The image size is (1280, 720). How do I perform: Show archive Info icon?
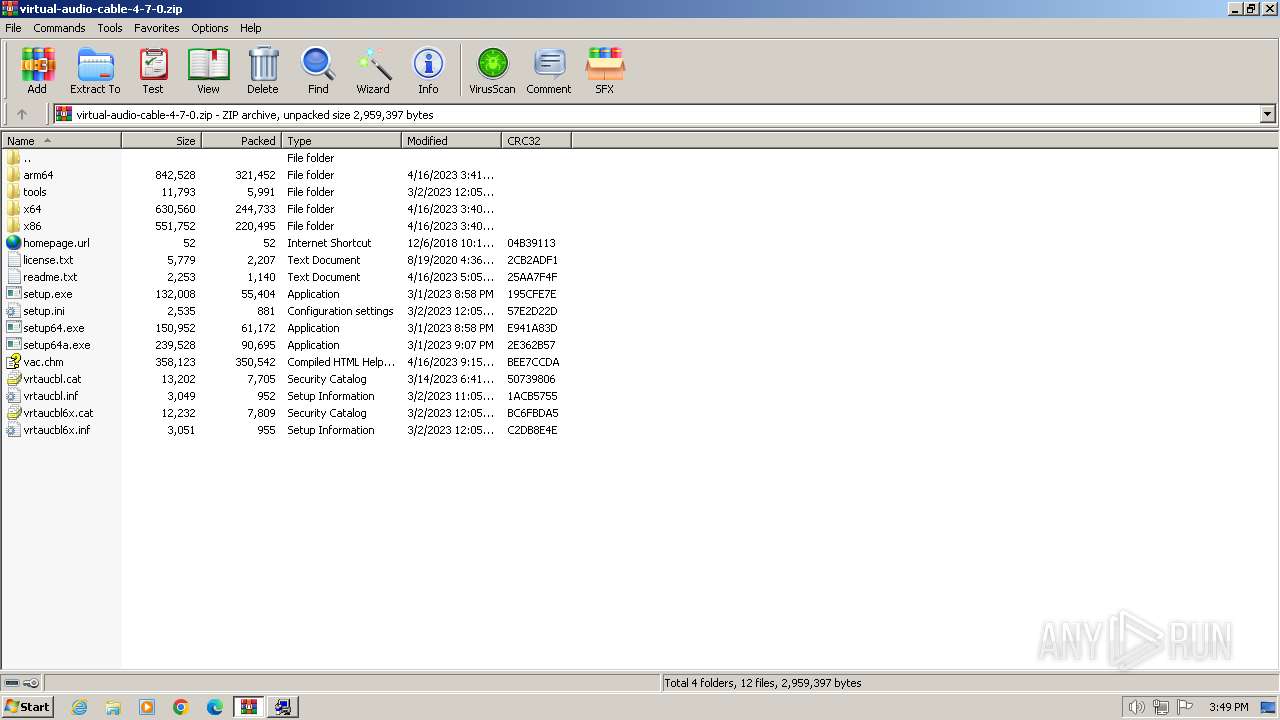[428, 65]
